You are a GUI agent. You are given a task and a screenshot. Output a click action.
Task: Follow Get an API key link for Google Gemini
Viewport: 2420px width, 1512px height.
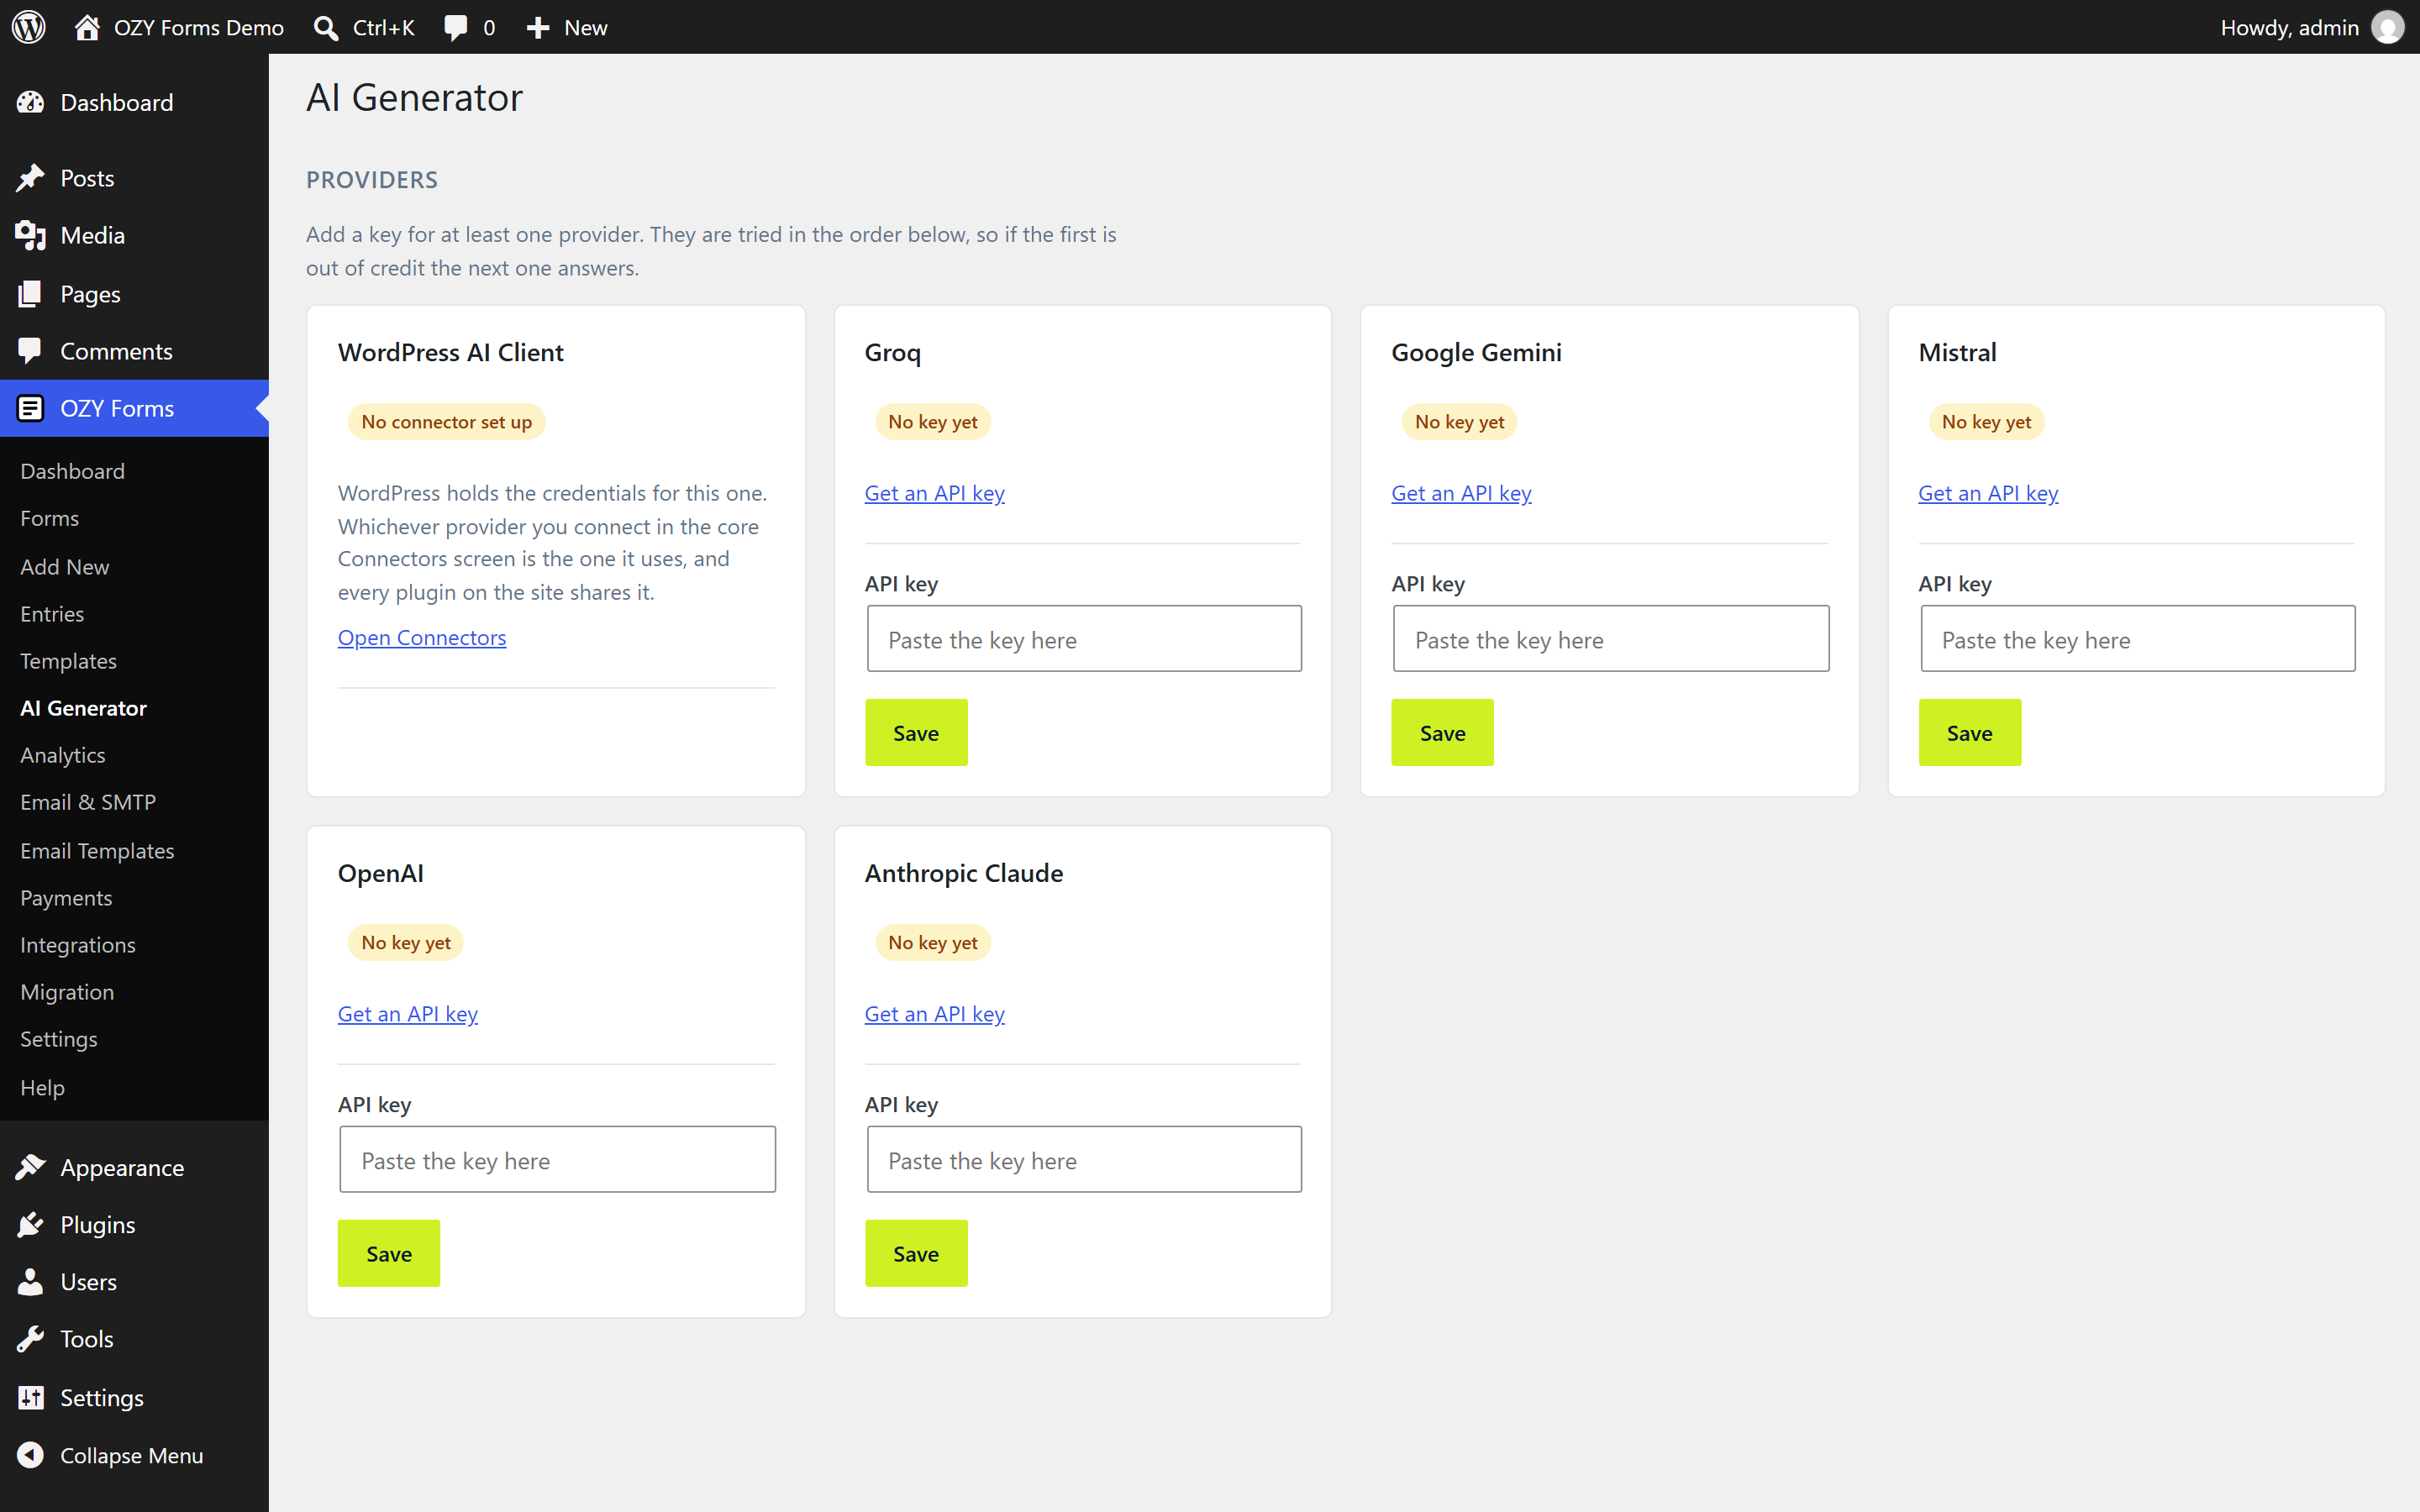[1461, 493]
